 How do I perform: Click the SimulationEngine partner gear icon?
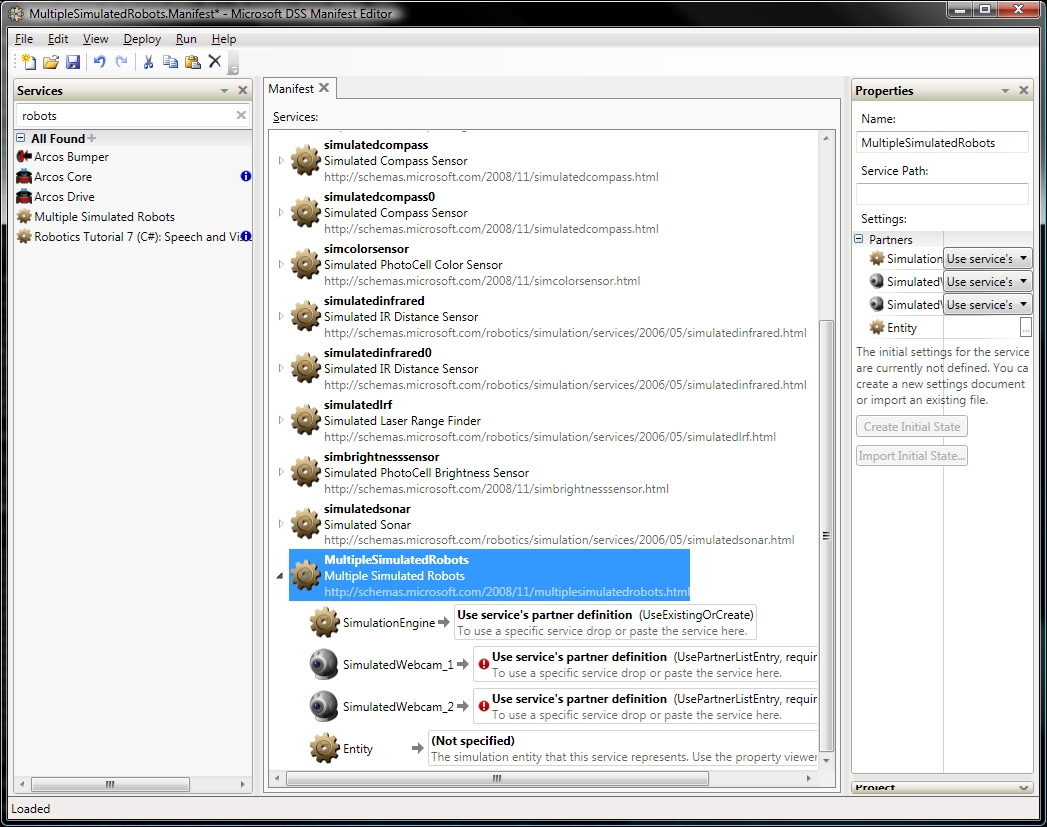(x=325, y=622)
